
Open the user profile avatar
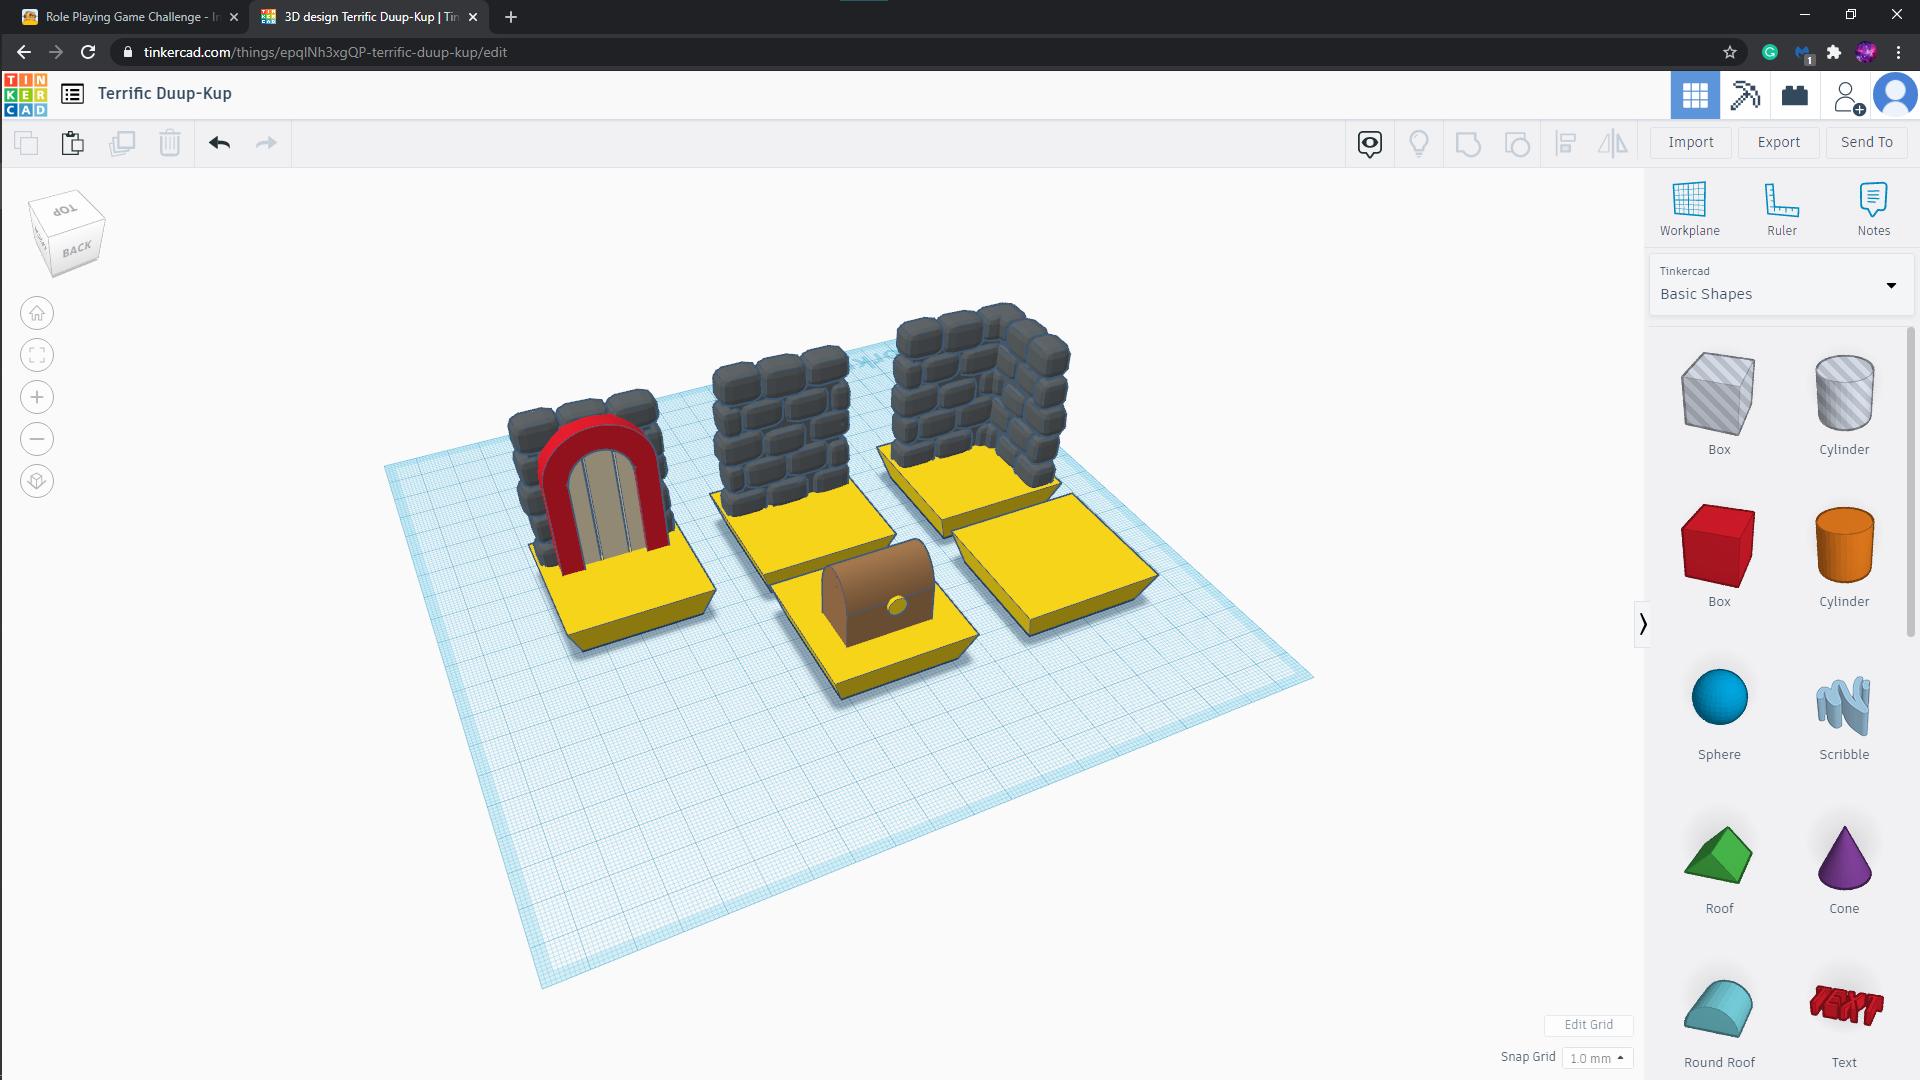[x=1895, y=96]
